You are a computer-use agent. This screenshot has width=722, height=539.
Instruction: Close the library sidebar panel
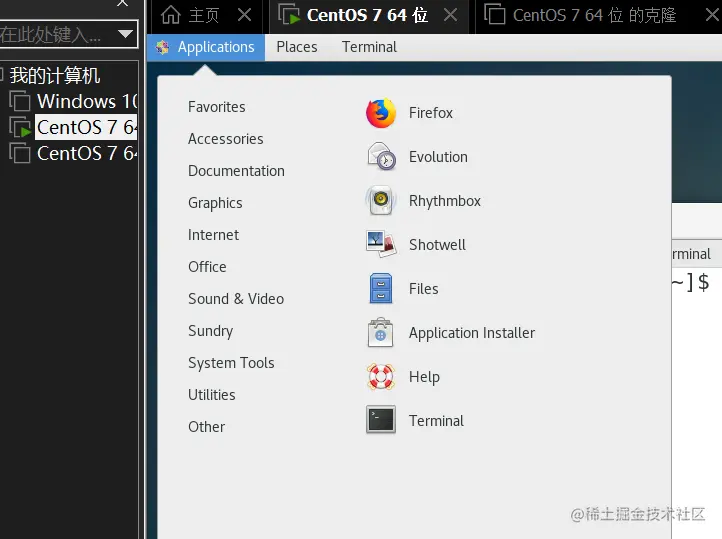[122, 3]
